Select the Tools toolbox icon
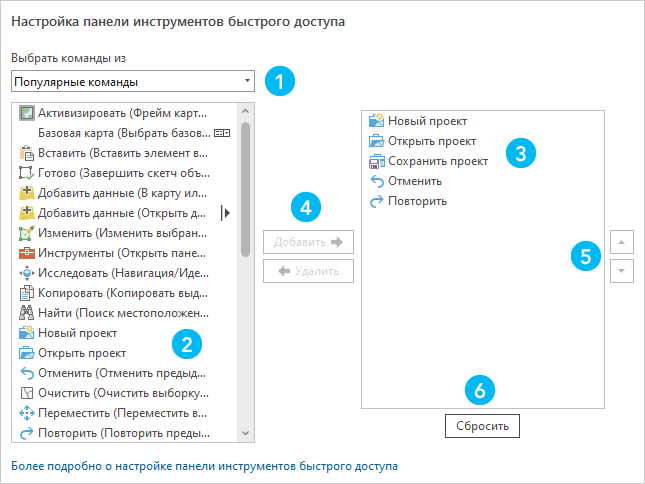This screenshot has width=645, height=484. [x=27, y=253]
